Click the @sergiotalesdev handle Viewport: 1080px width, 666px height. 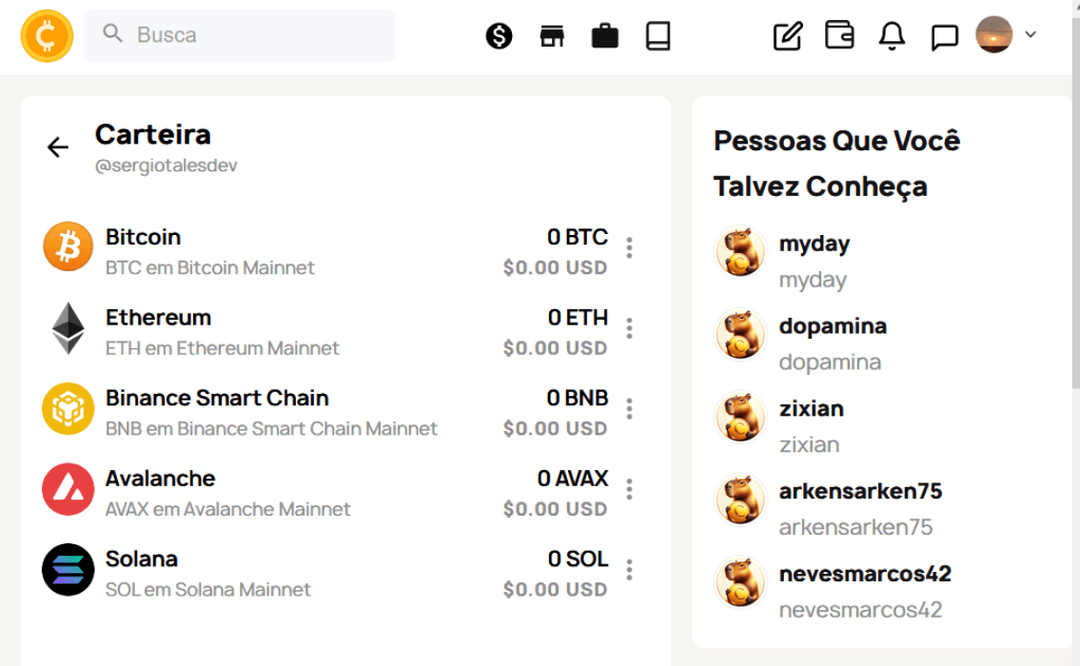166,165
